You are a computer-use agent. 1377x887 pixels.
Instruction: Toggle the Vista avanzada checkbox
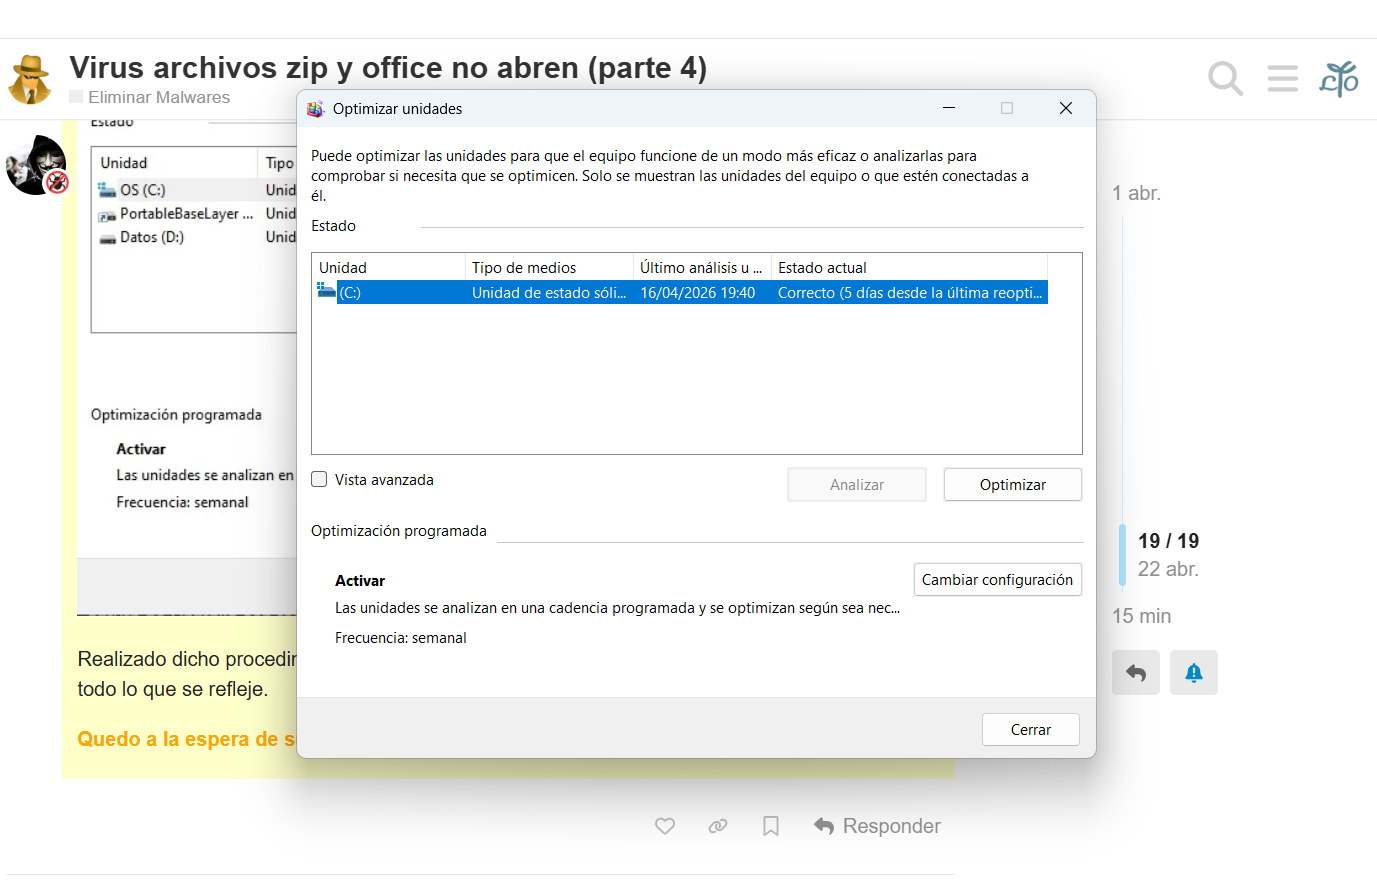click(x=319, y=480)
